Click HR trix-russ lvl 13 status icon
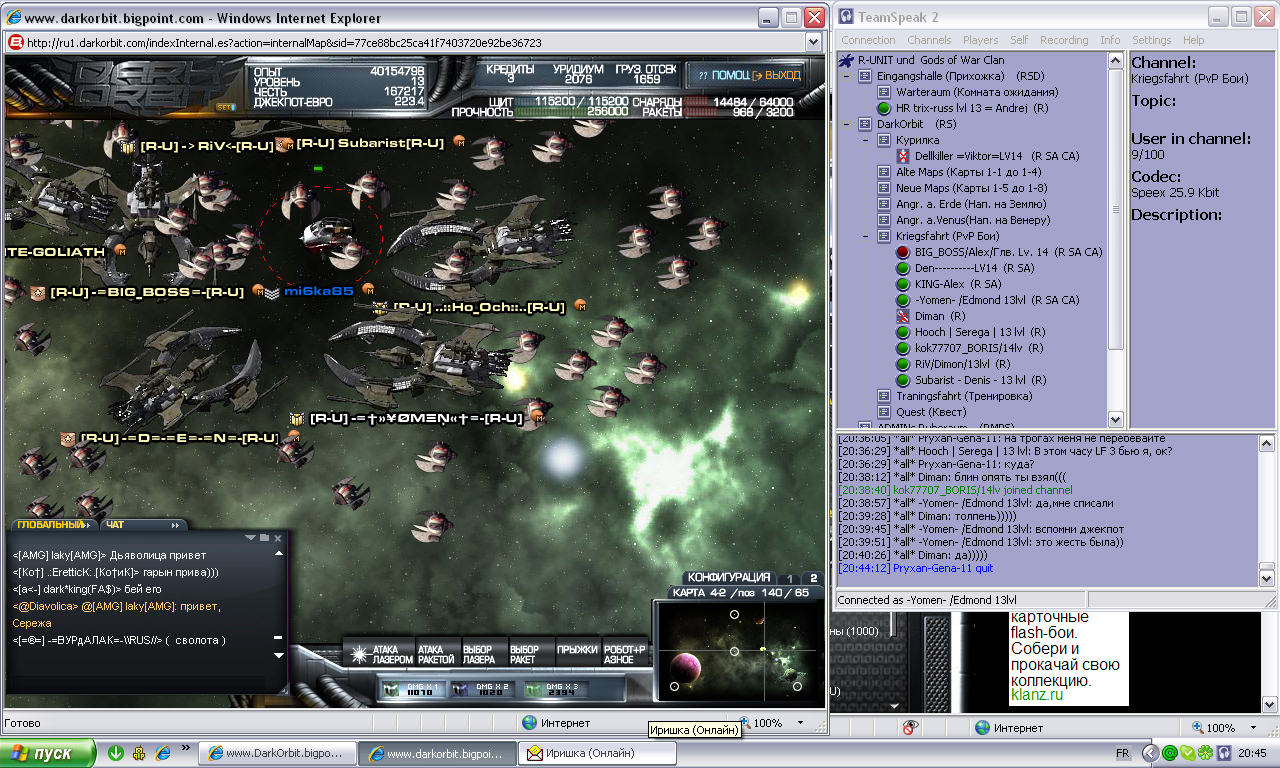This screenshot has width=1280, height=768. [x=884, y=108]
